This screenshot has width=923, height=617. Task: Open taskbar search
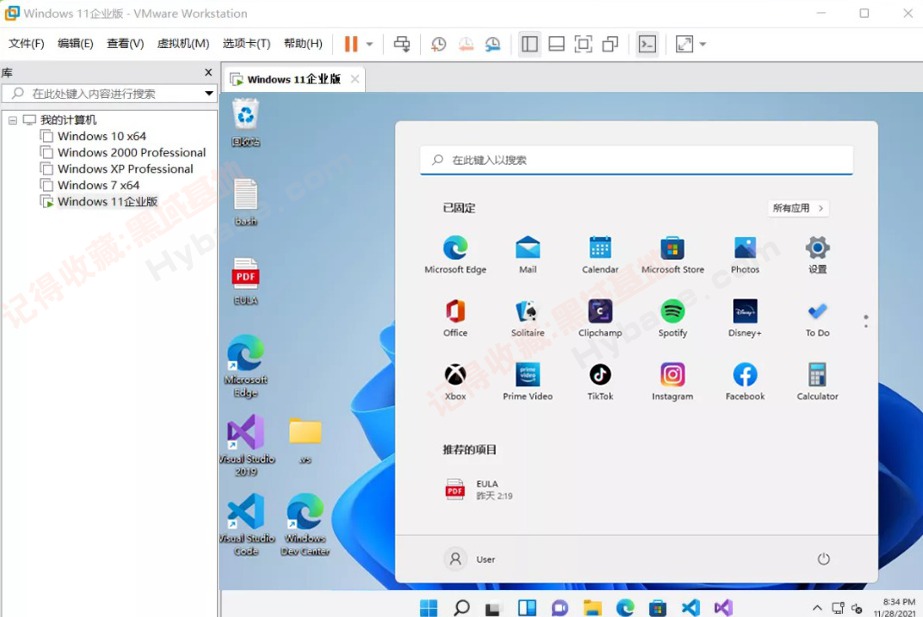pyautogui.click(x=462, y=607)
